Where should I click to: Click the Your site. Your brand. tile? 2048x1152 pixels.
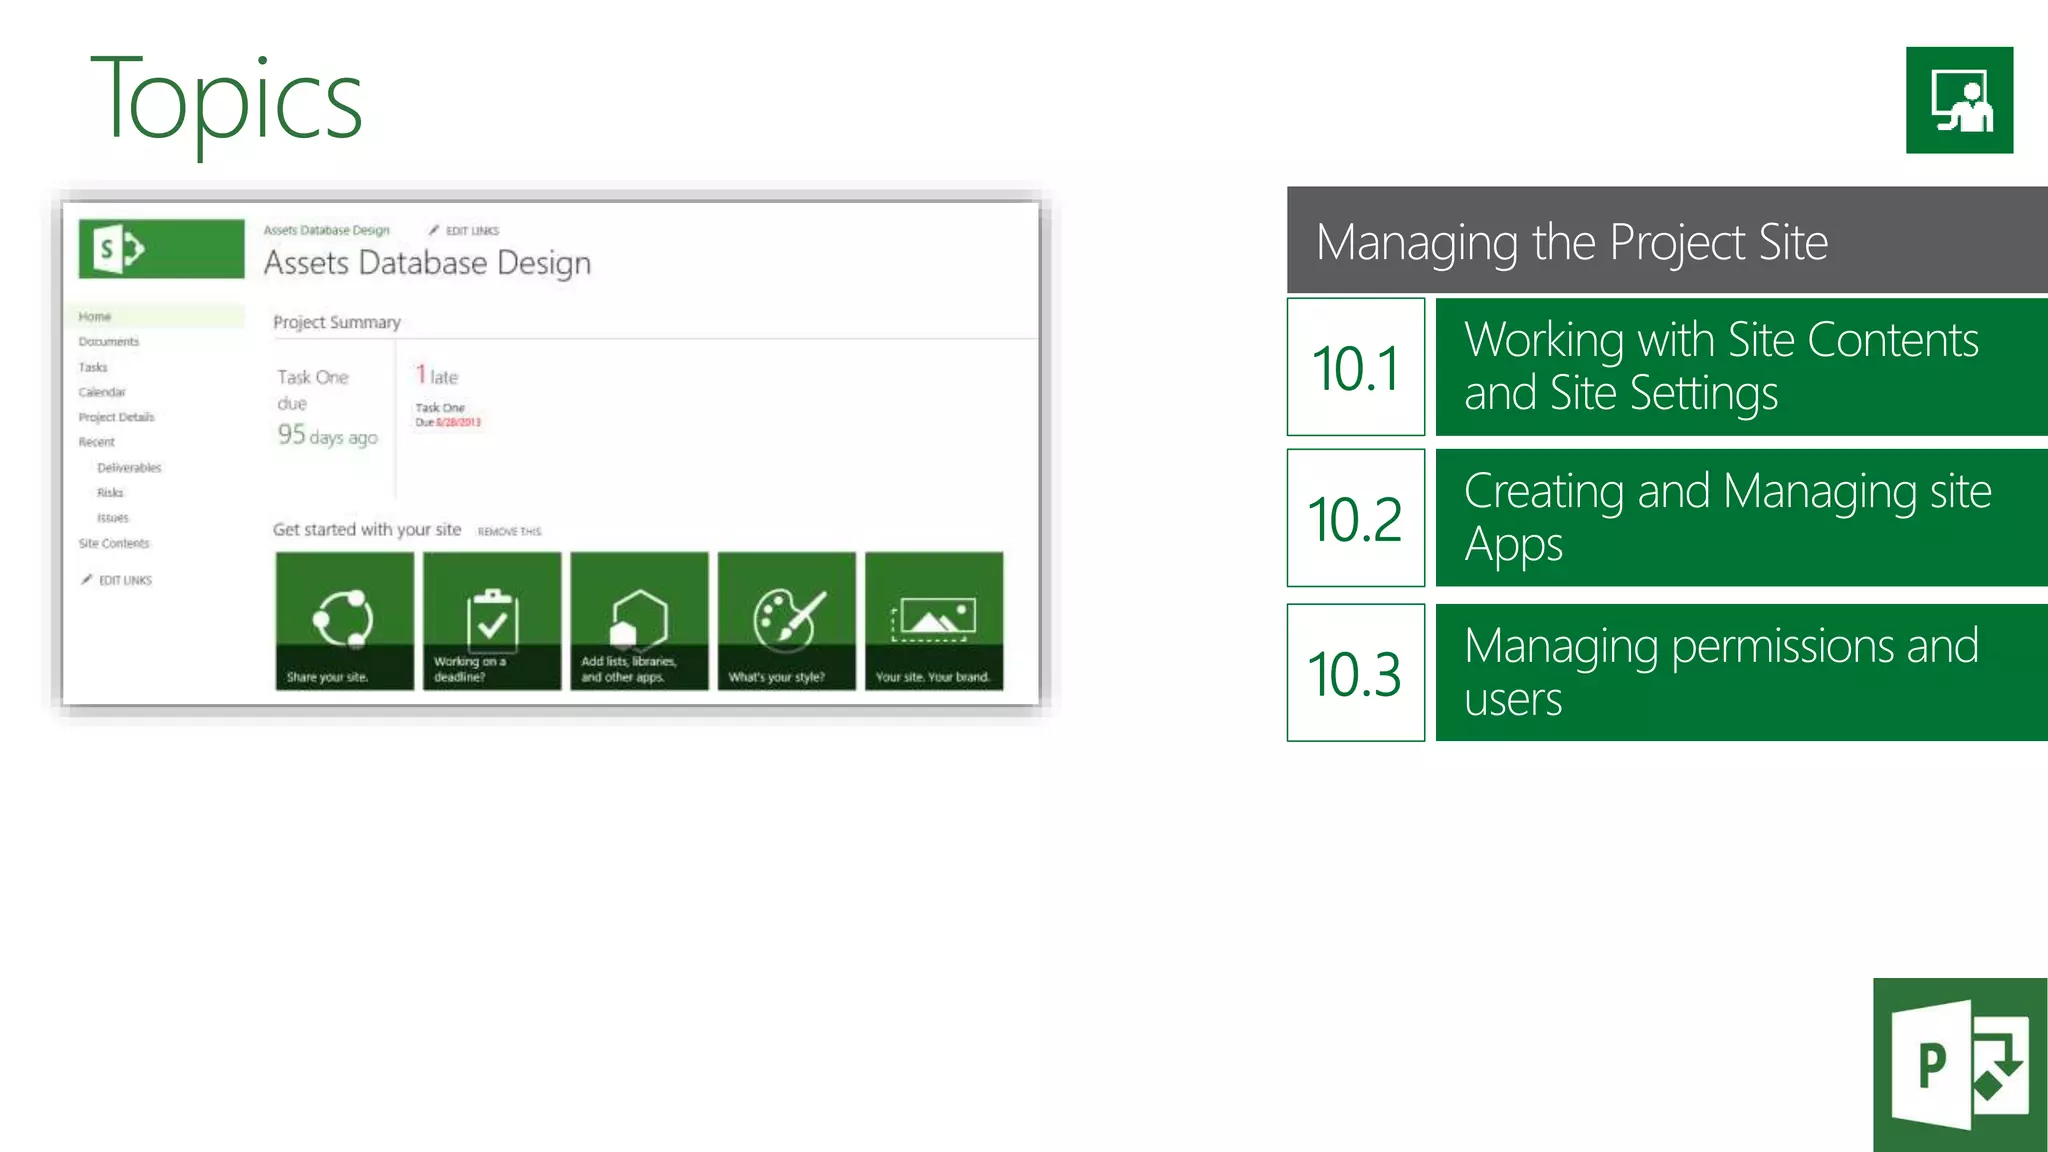click(934, 621)
